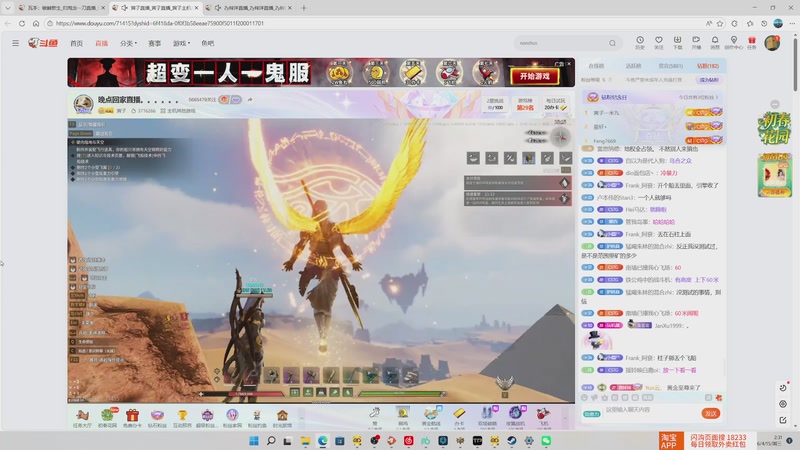Open a new browser tab
Screen dimensions: 800x450
(x=304, y=8)
